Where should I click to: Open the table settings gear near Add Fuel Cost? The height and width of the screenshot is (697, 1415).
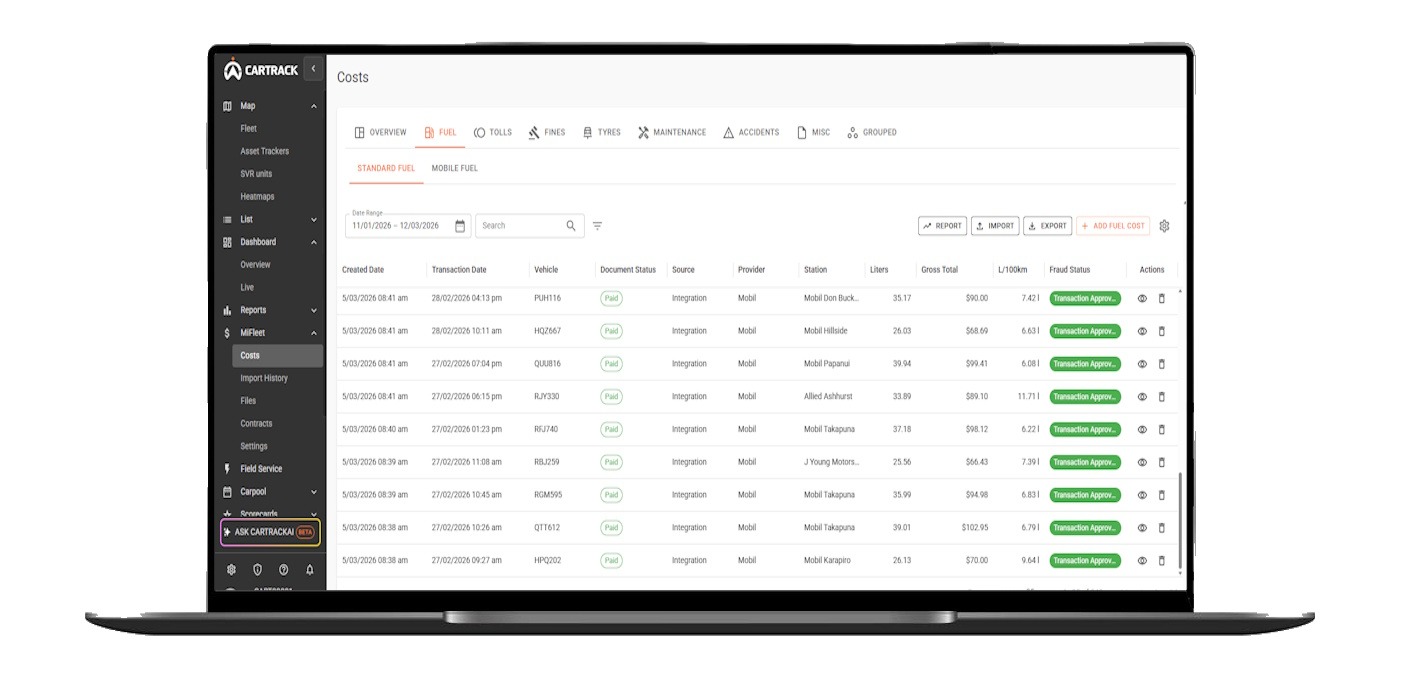tap(1165, 225)
